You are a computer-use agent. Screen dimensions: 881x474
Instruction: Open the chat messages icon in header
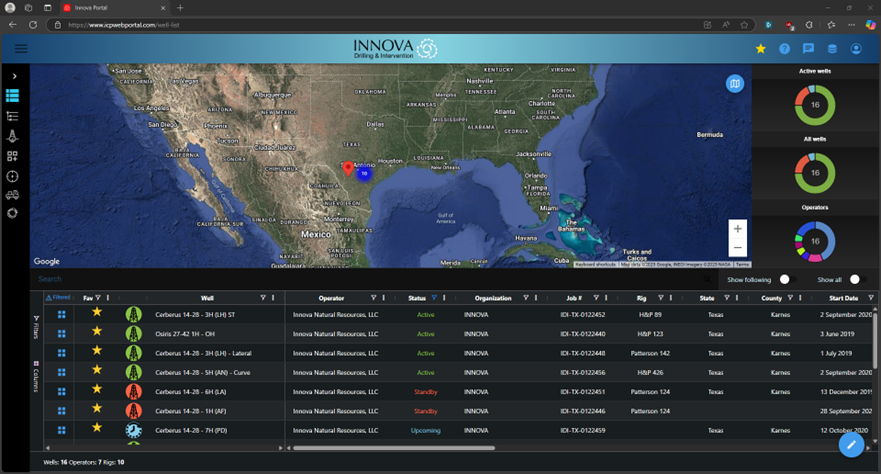point(808,48)
